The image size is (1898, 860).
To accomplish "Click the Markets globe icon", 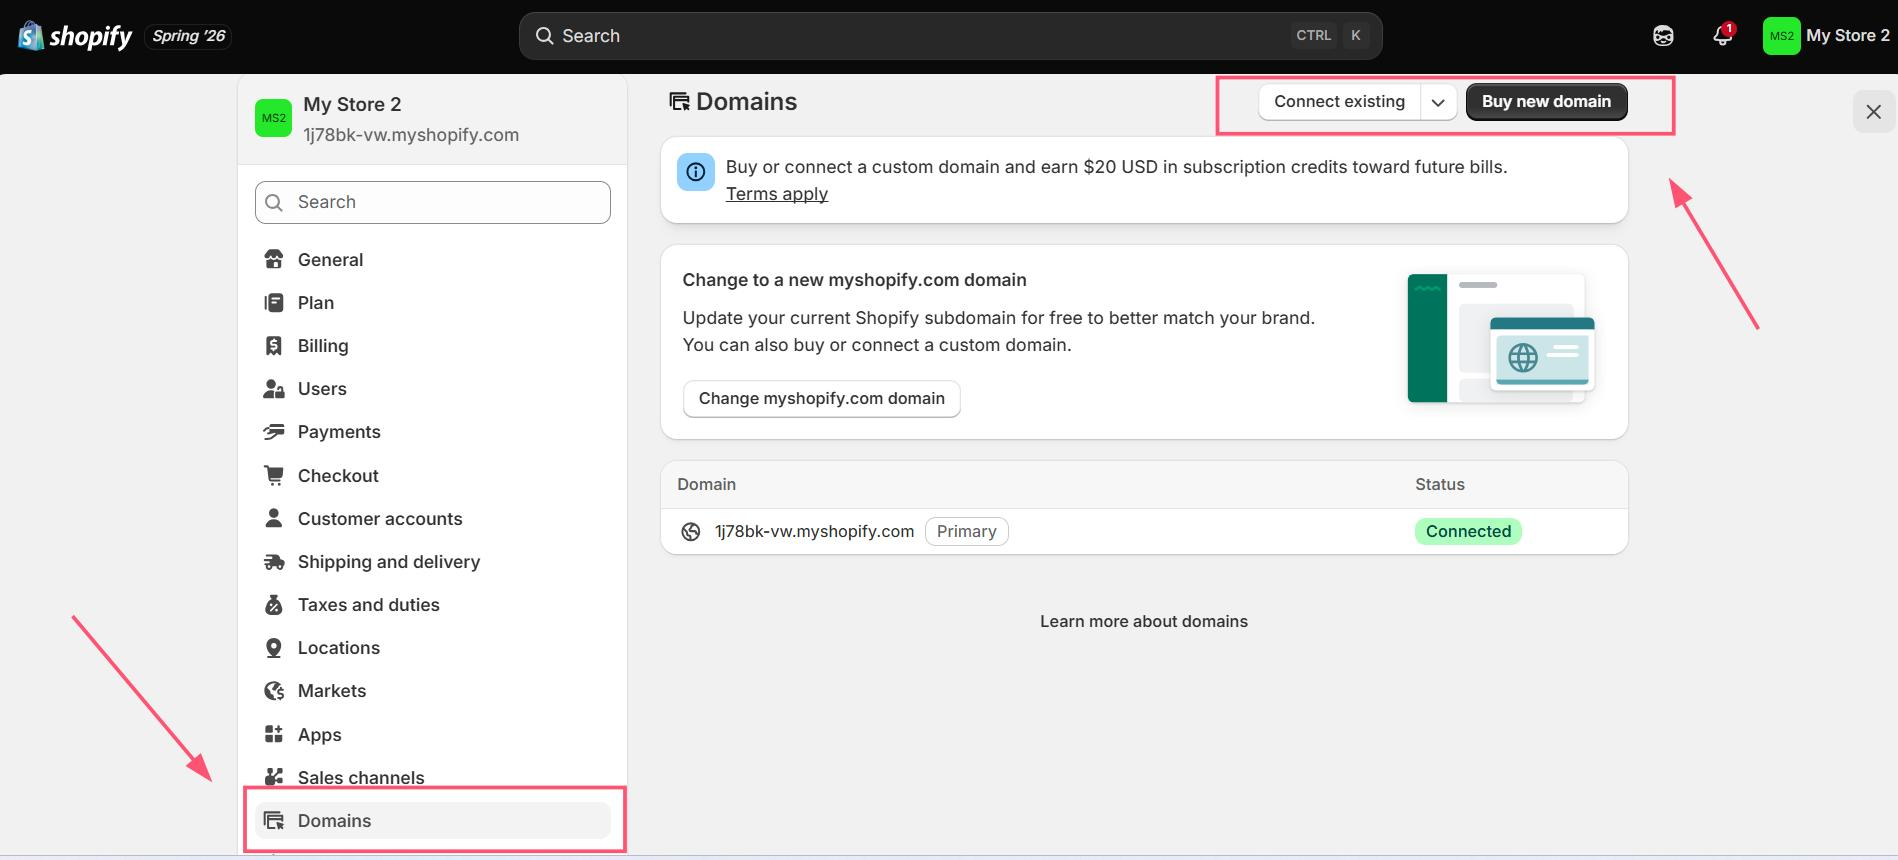I will tap(274, 691).
